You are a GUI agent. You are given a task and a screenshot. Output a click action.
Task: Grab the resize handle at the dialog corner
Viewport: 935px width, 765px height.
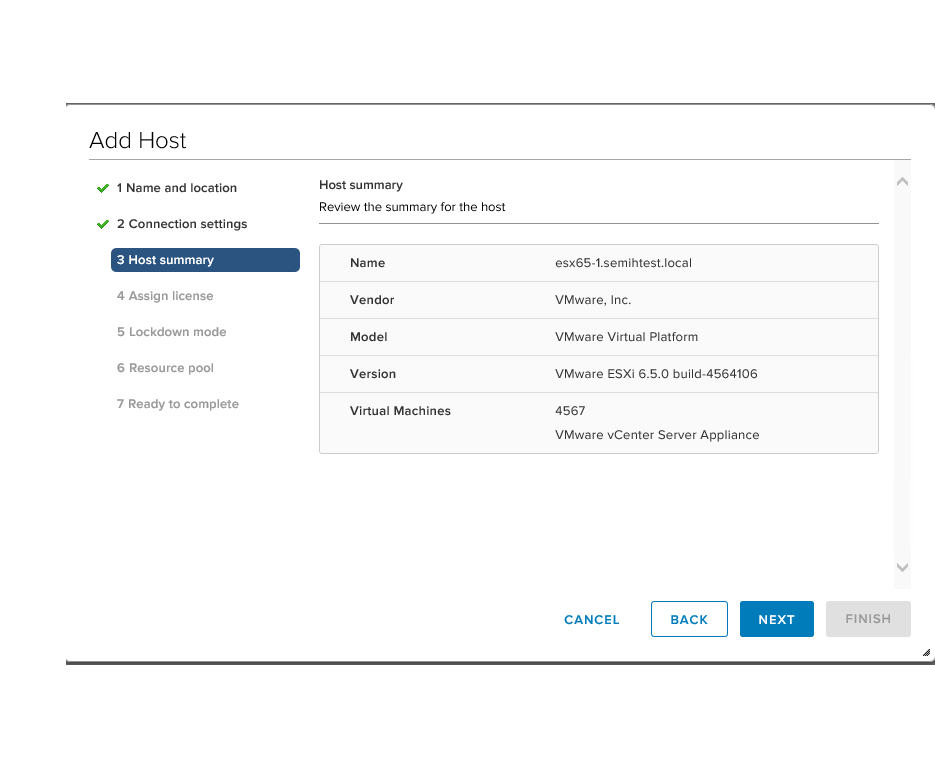[926, 652]
